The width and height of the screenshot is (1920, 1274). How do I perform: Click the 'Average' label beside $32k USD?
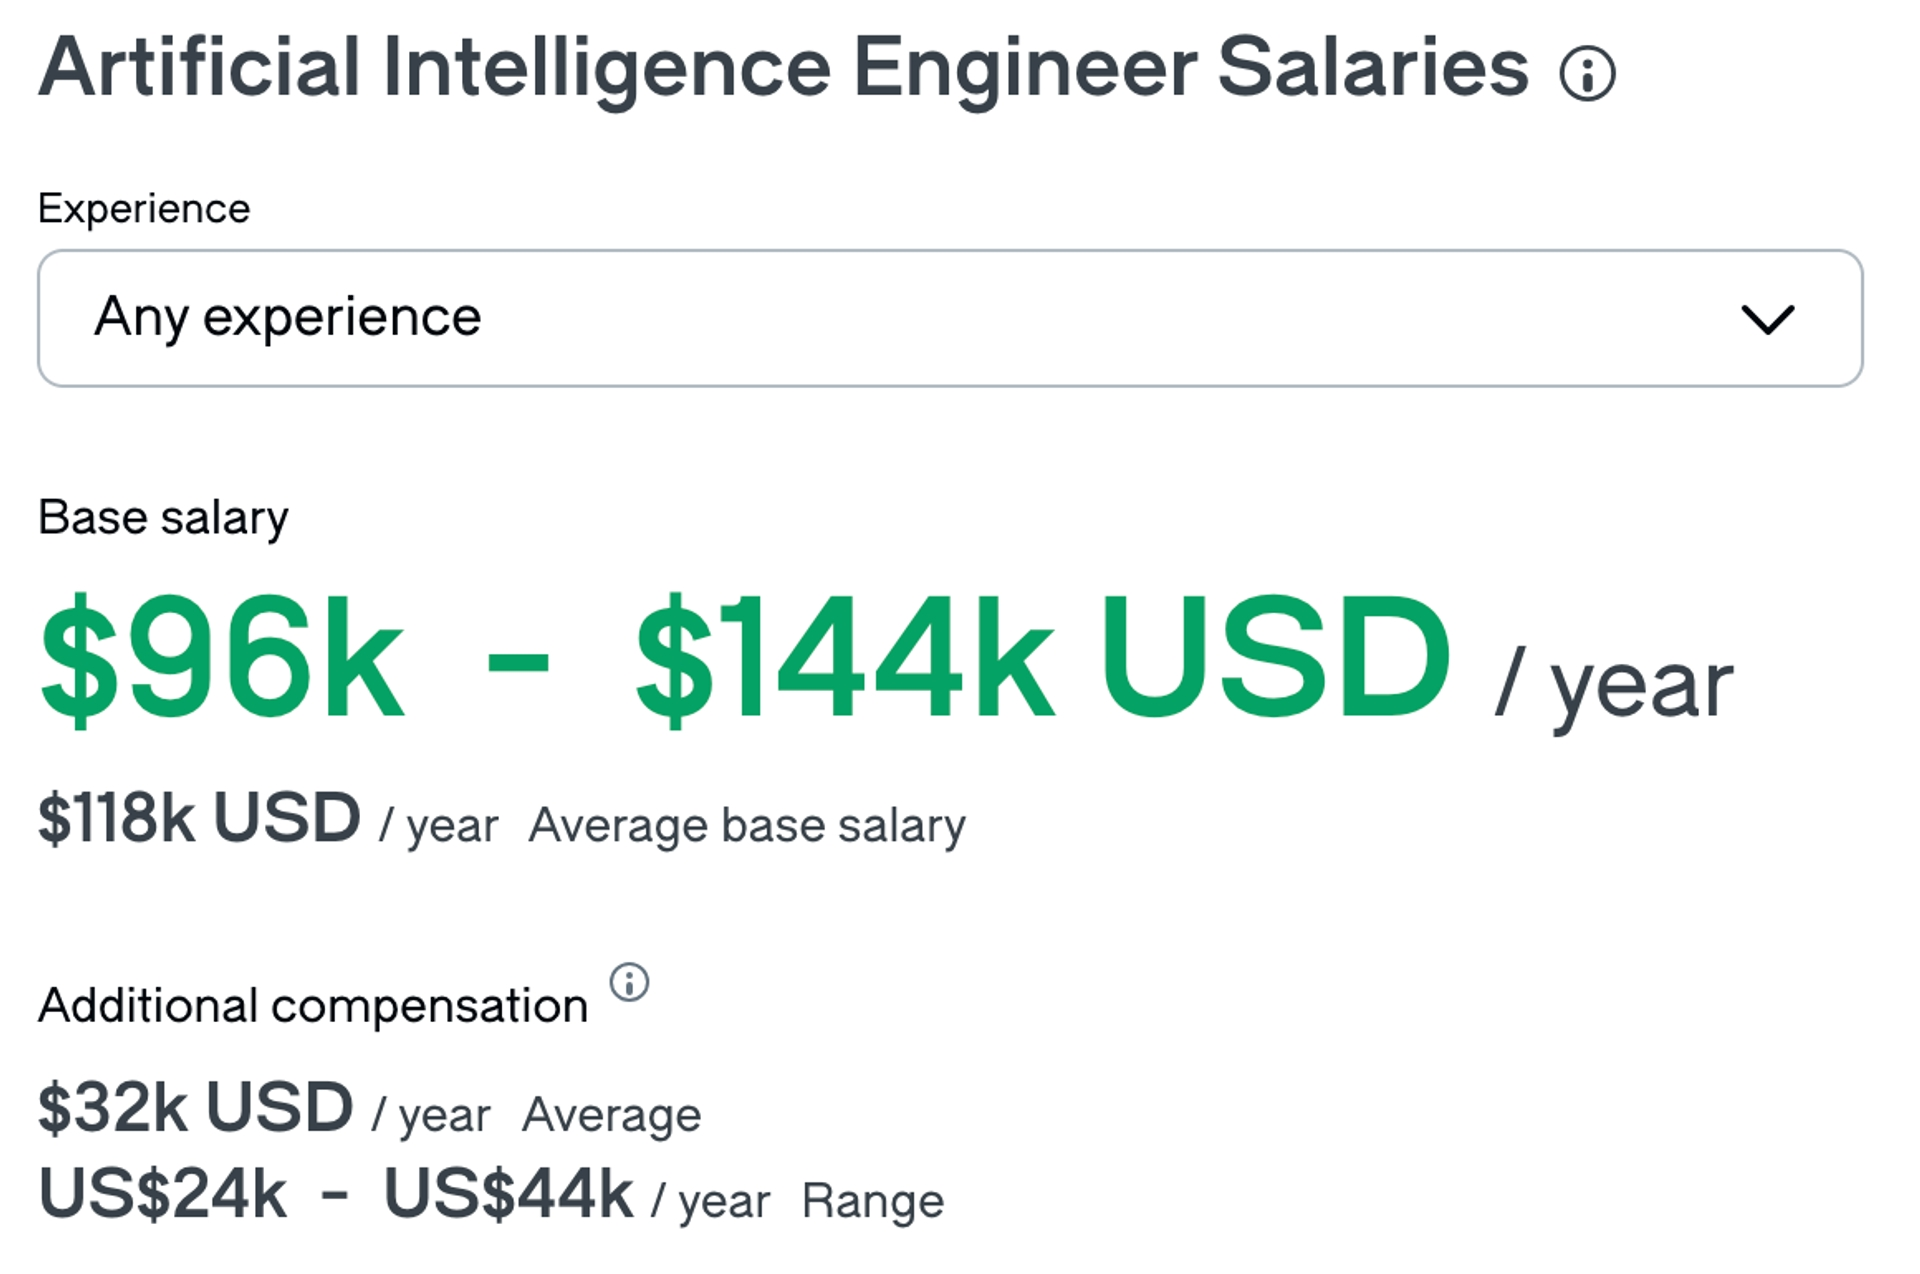(x=611, y=1115)
